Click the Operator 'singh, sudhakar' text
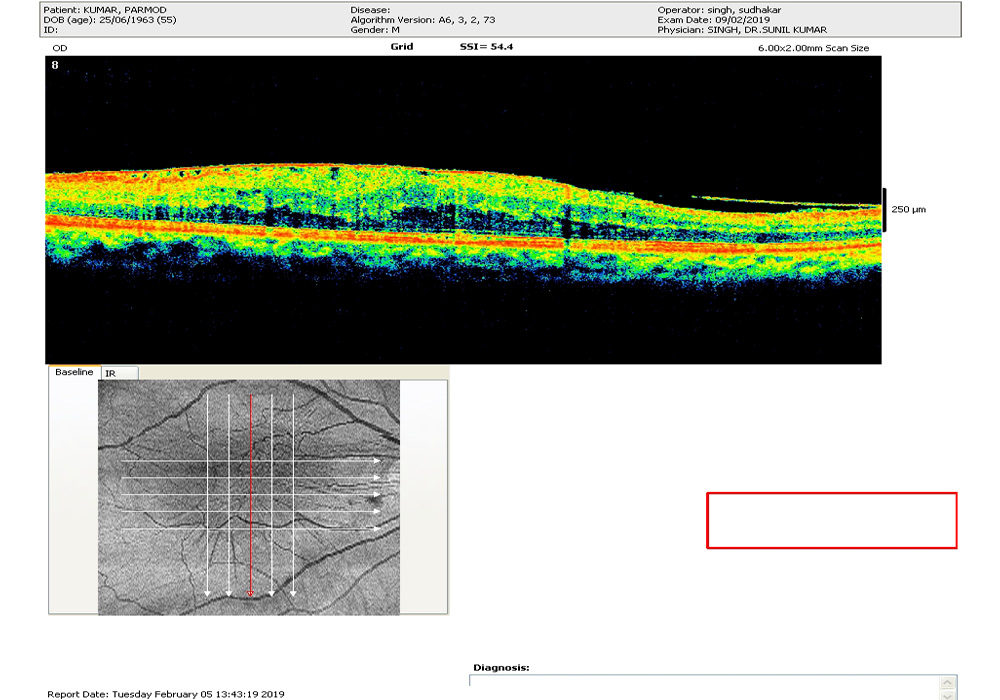Screen dimensions: 1000x700 (744, 10)
